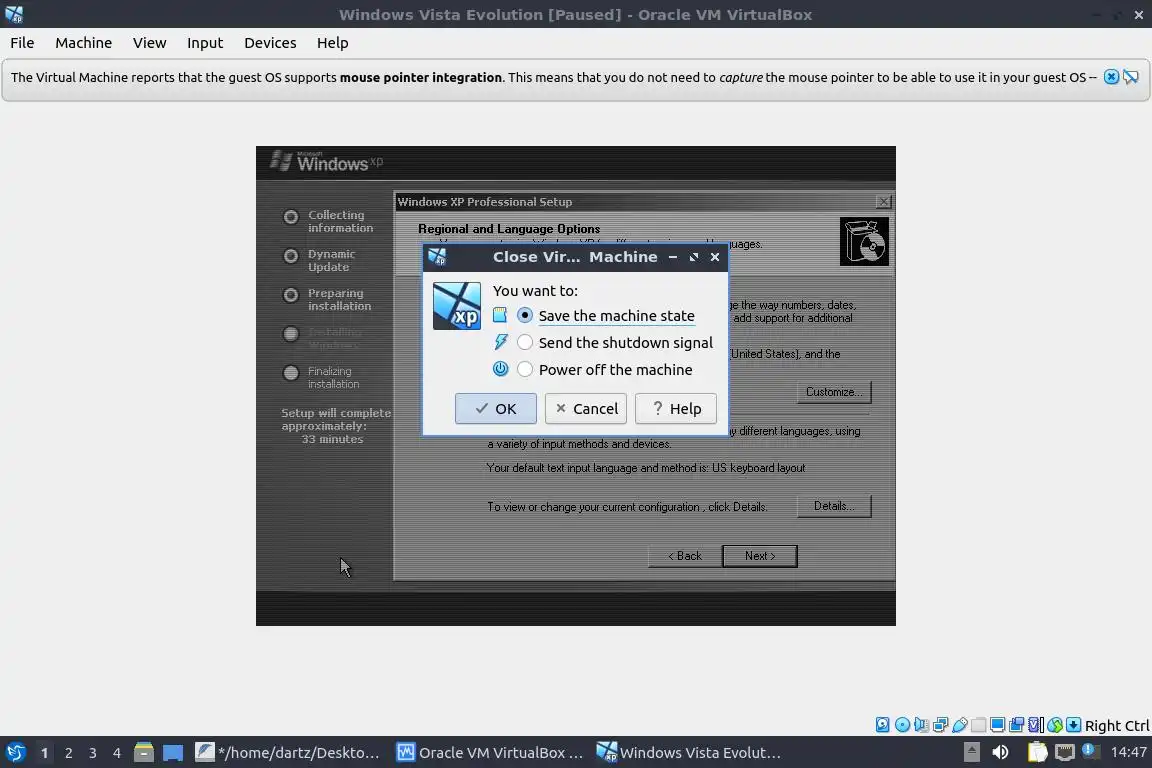Click the audio status icon in VirtualBox status bar
The height and width of the screenshot is (768, 1152).
pyautogui.click(x=921, y=725)
